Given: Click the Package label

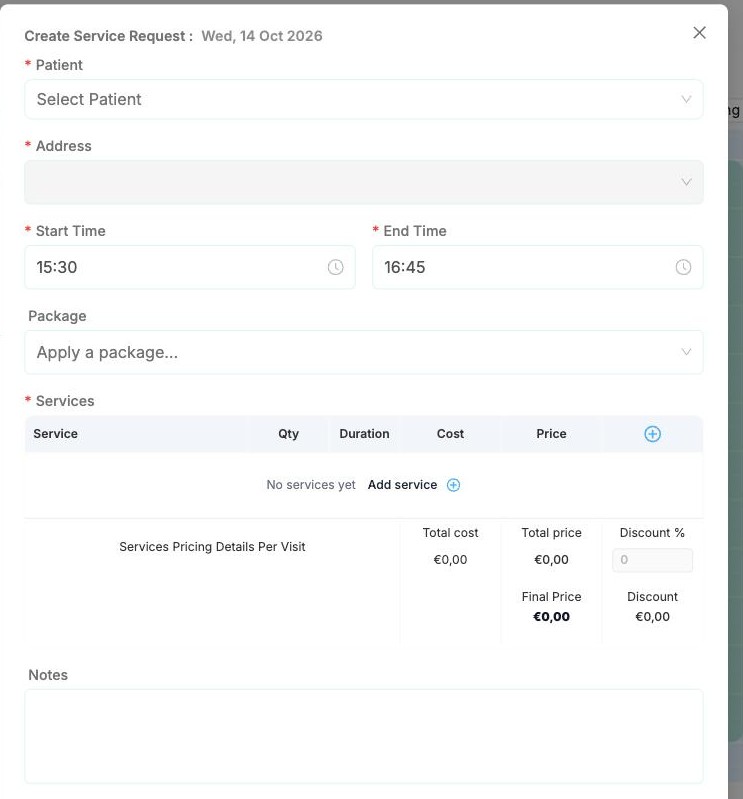Looking at the screenshot, I should click(57, 316).
